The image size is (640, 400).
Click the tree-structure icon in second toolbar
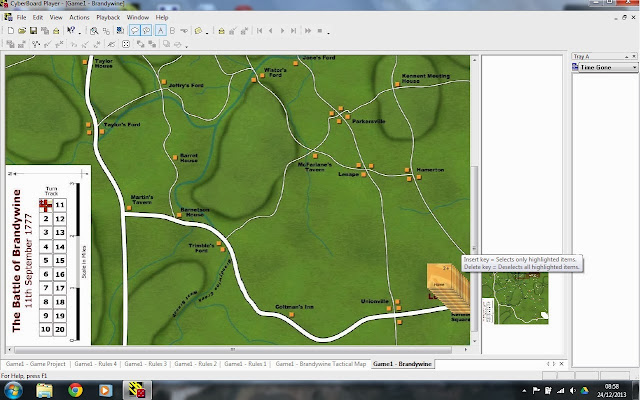(36, 44)
